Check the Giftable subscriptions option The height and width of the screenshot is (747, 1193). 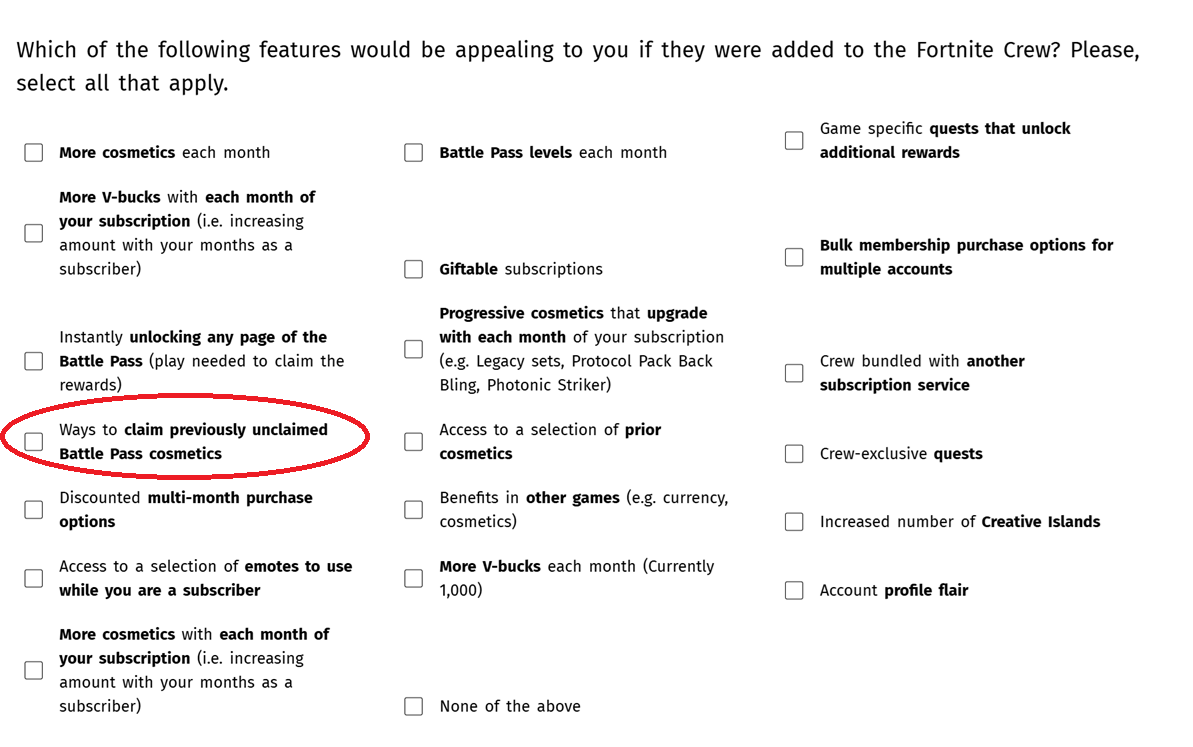coord(413,269)
